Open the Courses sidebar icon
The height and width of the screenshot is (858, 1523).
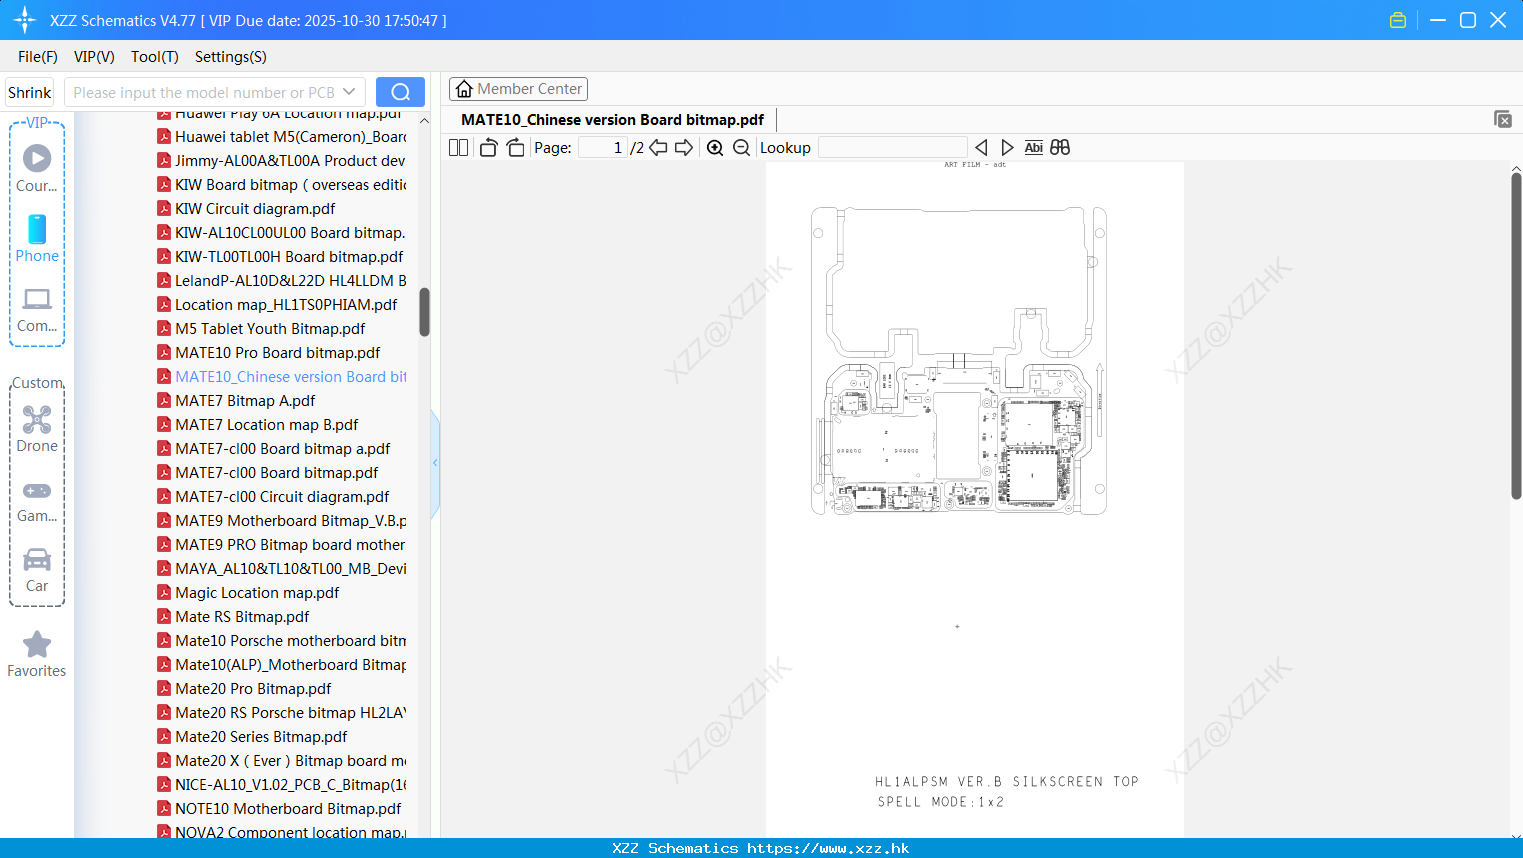click(37, 169)
